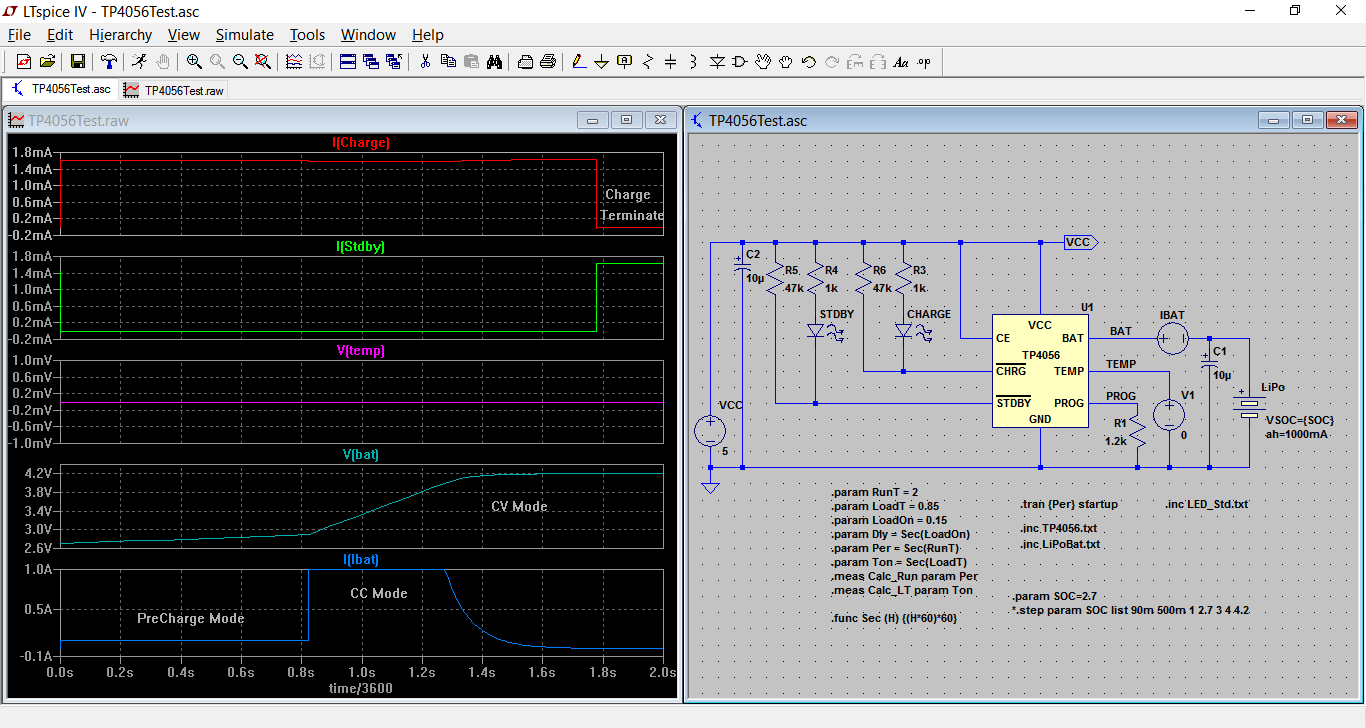Zoom out with the minus magnifier icon
Screen dimensions: 1366x728
click(240, 62)
